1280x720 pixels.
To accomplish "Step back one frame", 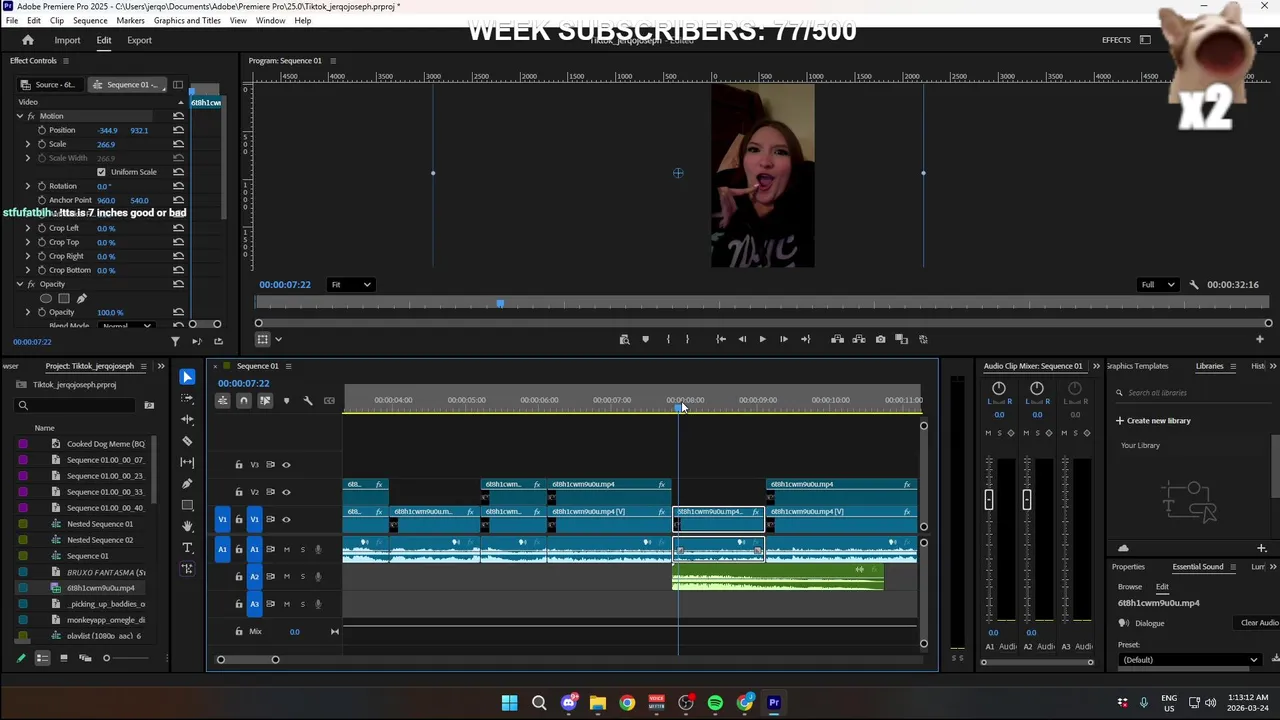I will tap(742, 339).
